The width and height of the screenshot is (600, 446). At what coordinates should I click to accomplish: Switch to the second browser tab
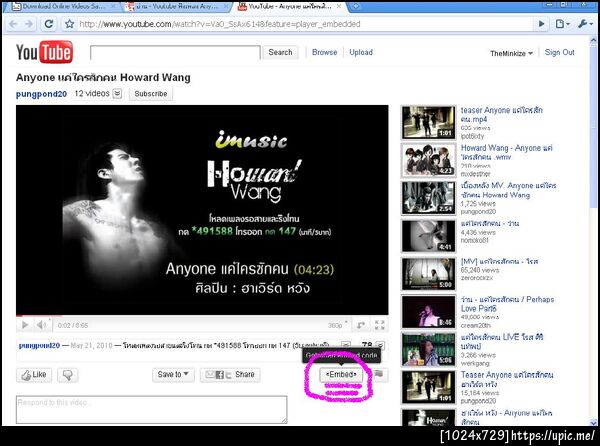[x=177, y=7]
